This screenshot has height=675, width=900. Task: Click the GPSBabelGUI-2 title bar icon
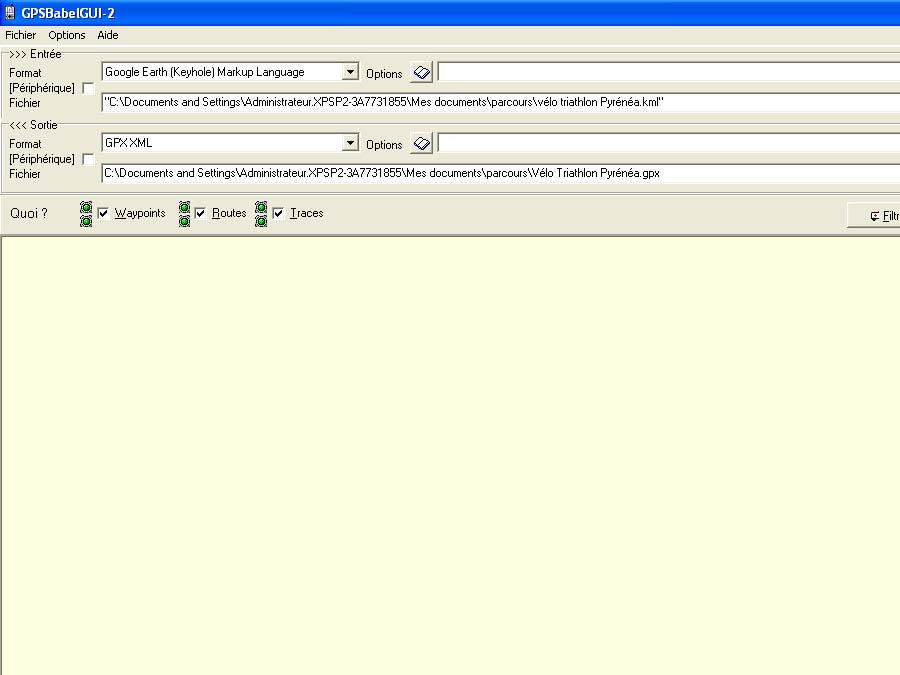tap(10, 12)
